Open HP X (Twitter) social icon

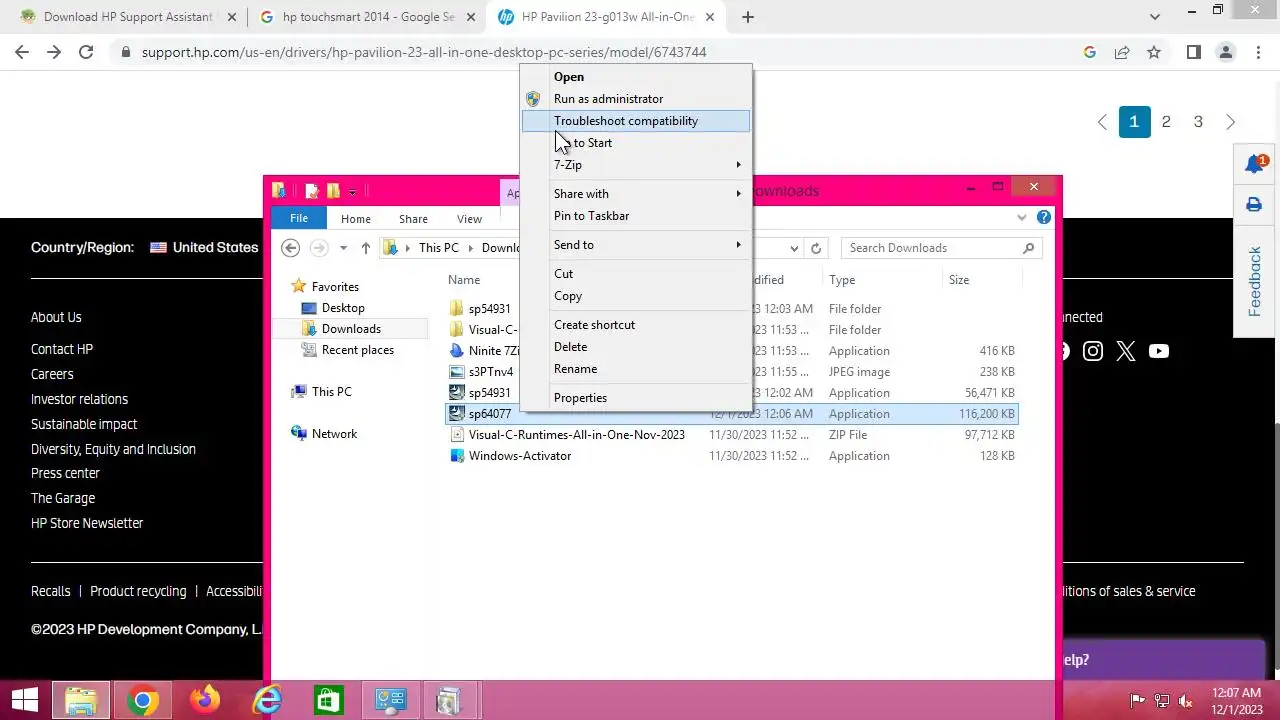(1126, 351)
